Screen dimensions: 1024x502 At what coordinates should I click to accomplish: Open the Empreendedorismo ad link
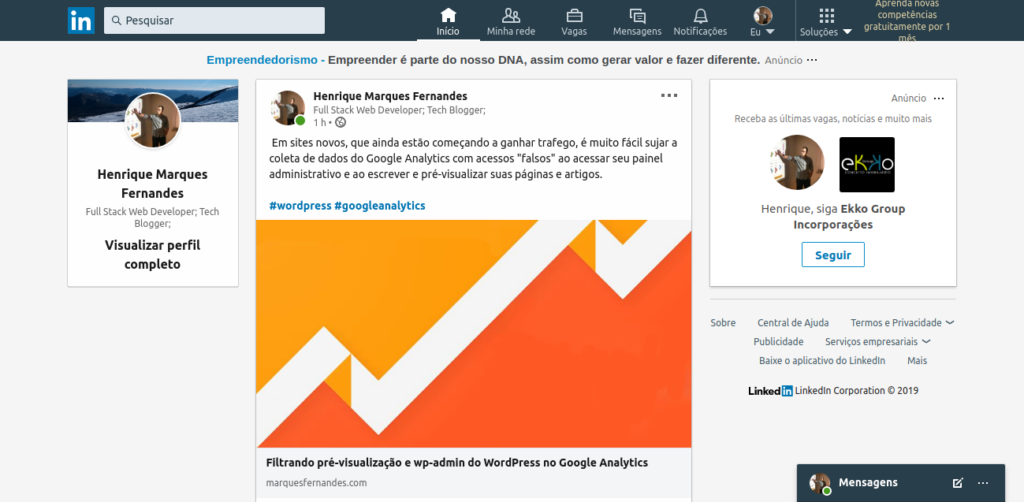point(483,60)
